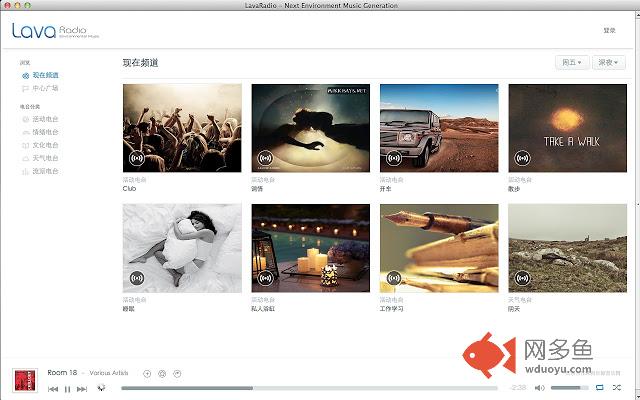Click broadcast icon on Take A Walk card
The height and width of the screenshot is (400, 640).
pos(522,158)
